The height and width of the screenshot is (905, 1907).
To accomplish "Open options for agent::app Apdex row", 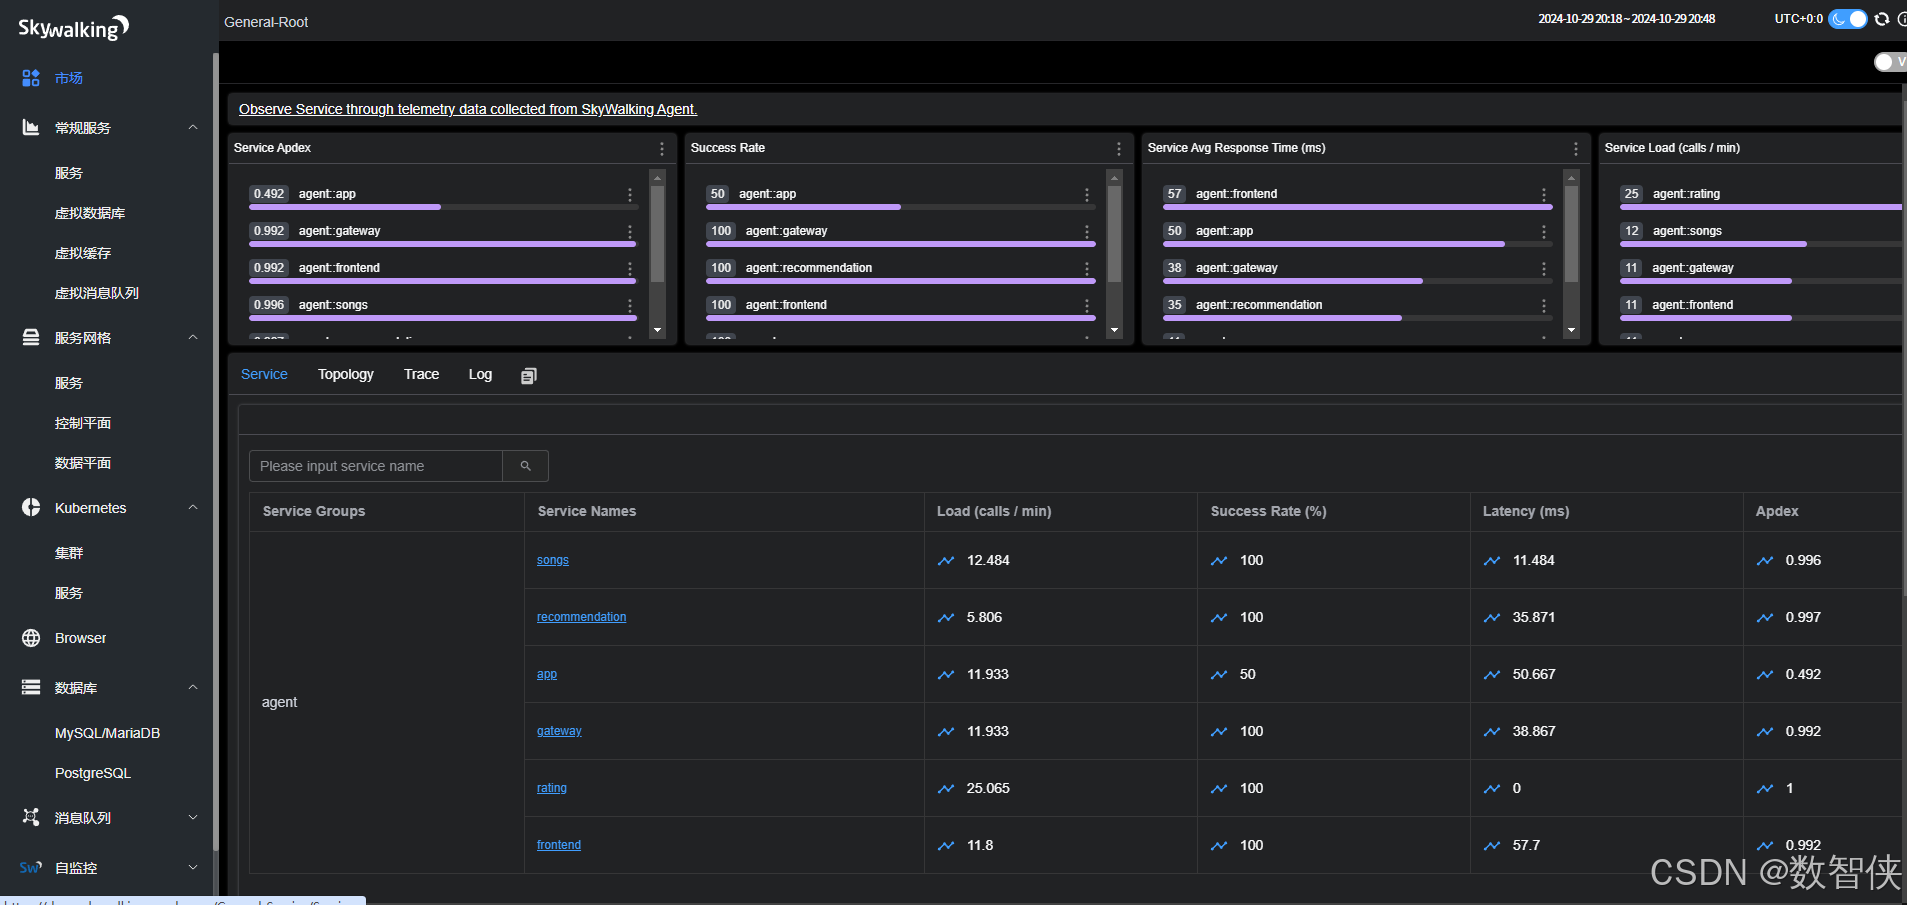I will (630, 194).
